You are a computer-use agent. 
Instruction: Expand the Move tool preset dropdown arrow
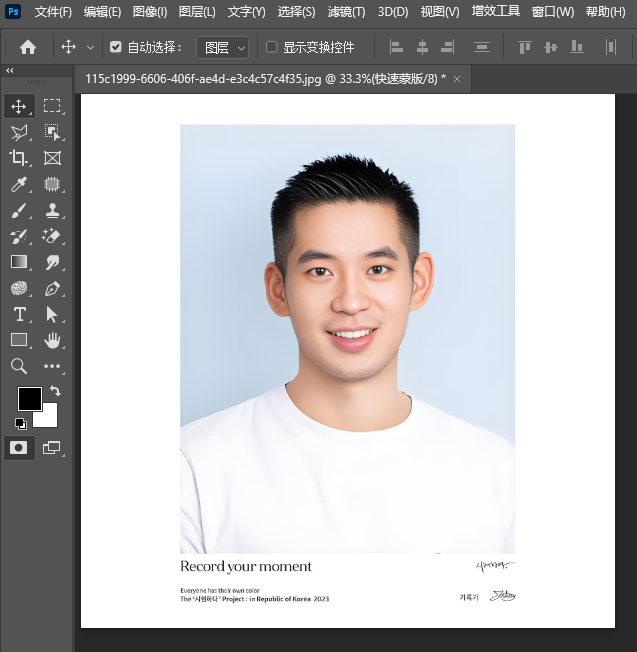[x=91, y=47]
